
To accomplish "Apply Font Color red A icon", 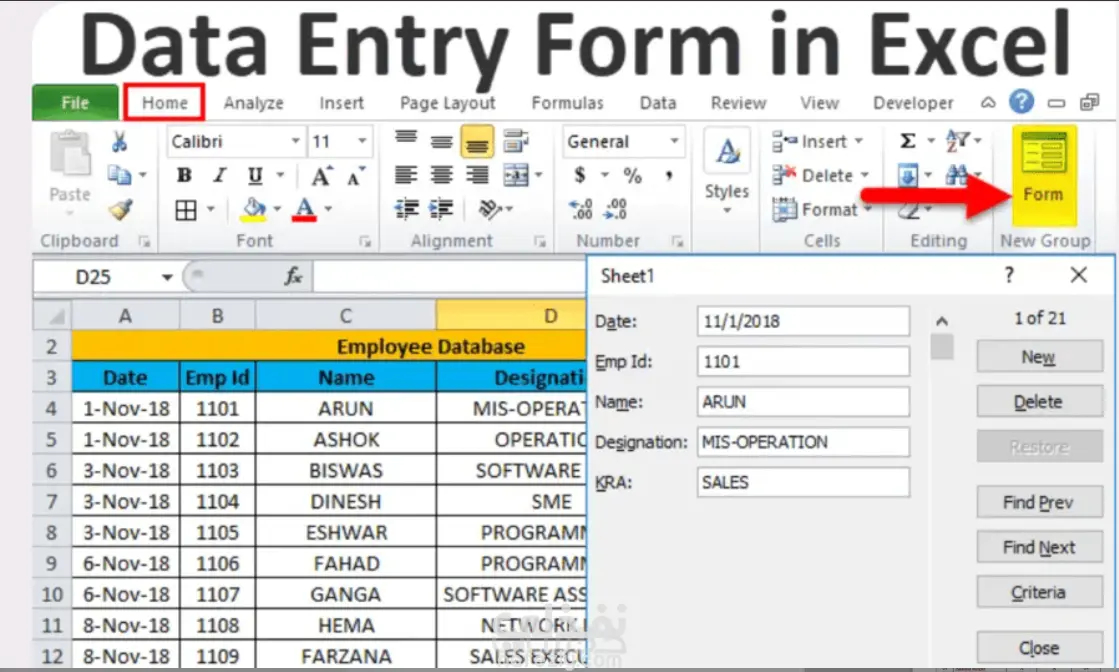I will pyautogui.click(x=305, y=209).
